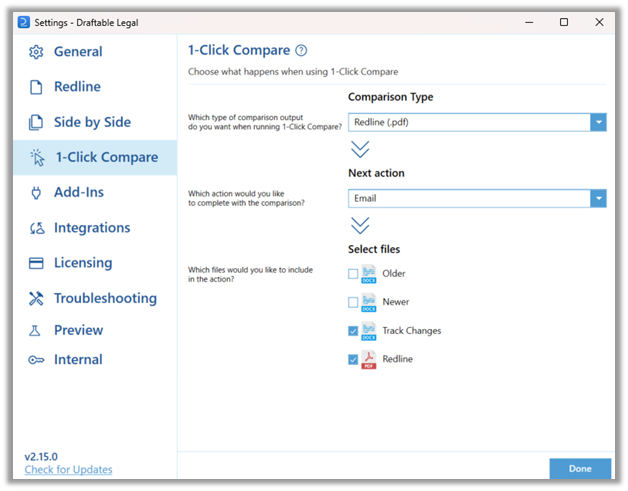Click the 1-Click Compare cursor icon
The width and height of the screenshot is (628, 491).
click(x=37, y=157)
